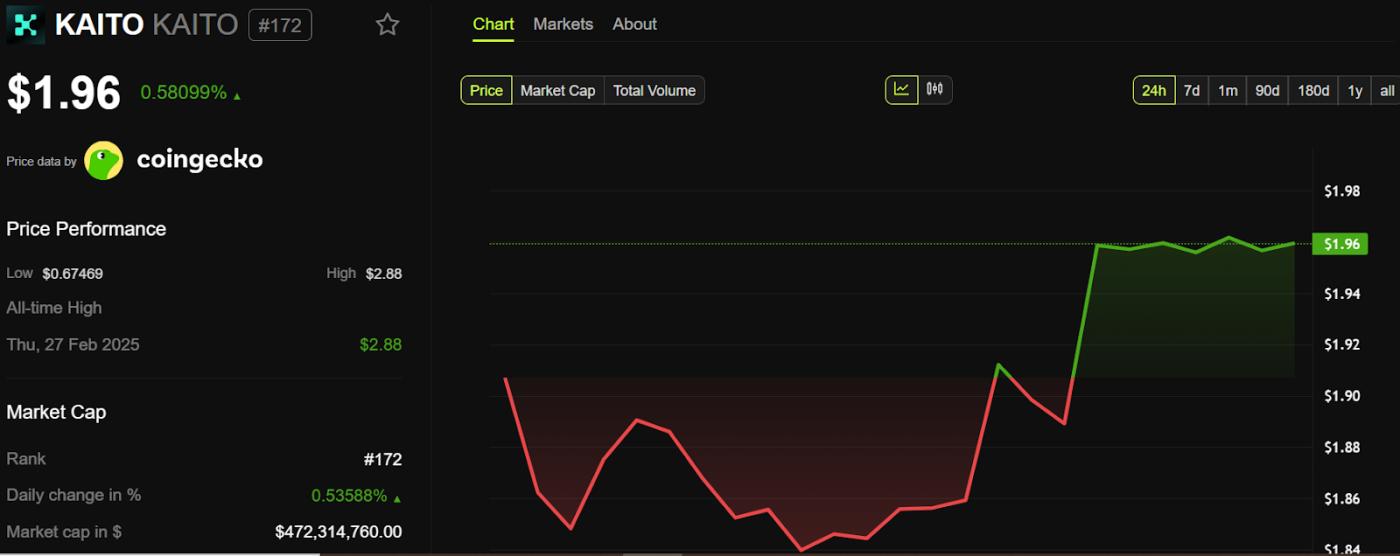Open the Markets tab
This screenshot has height=556, width=1400.
[x=563, y=24]
